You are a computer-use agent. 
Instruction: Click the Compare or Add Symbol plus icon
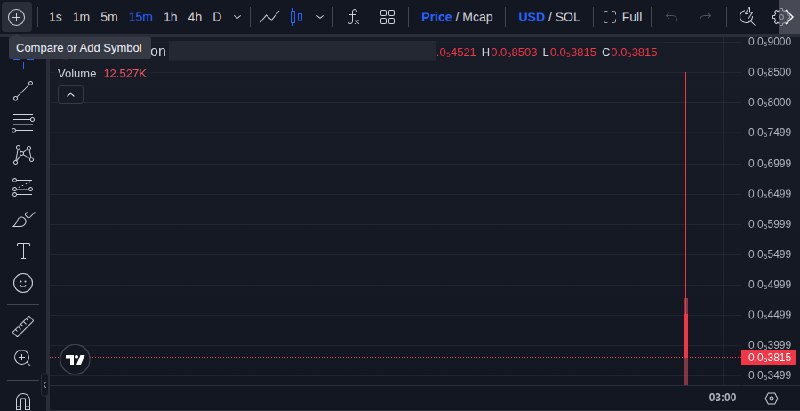[16, 17]
